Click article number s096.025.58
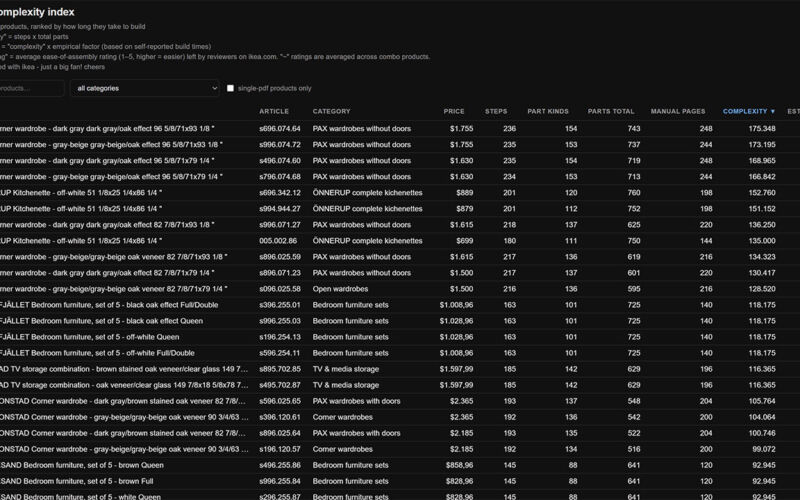This screenshot has width=800, height=500. pos(280,289)
